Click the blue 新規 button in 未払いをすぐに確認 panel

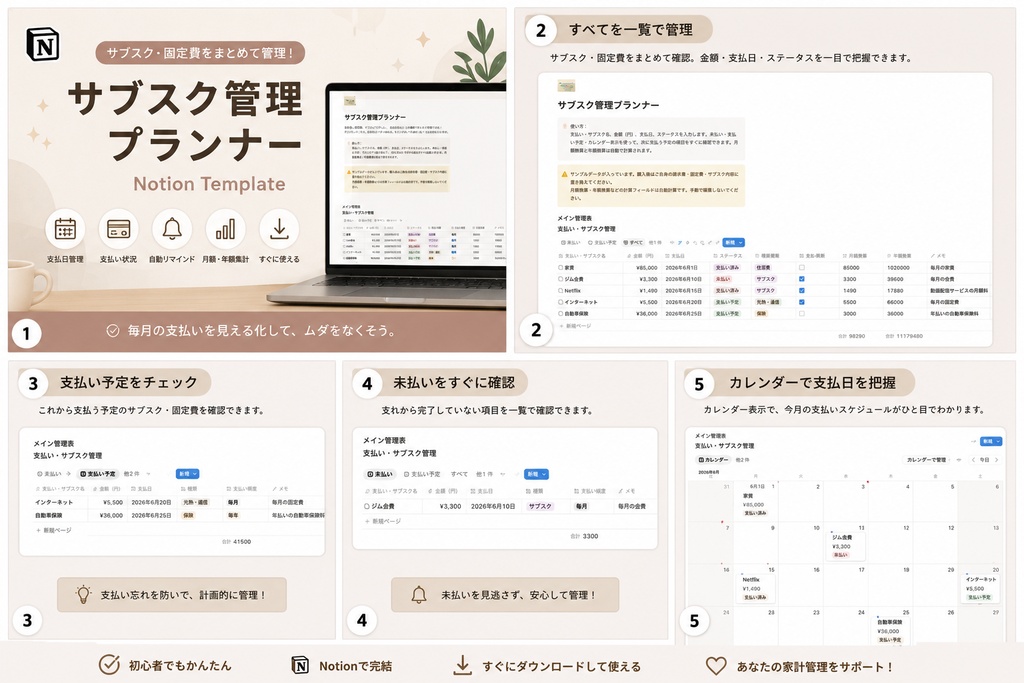tap(537, 474)
